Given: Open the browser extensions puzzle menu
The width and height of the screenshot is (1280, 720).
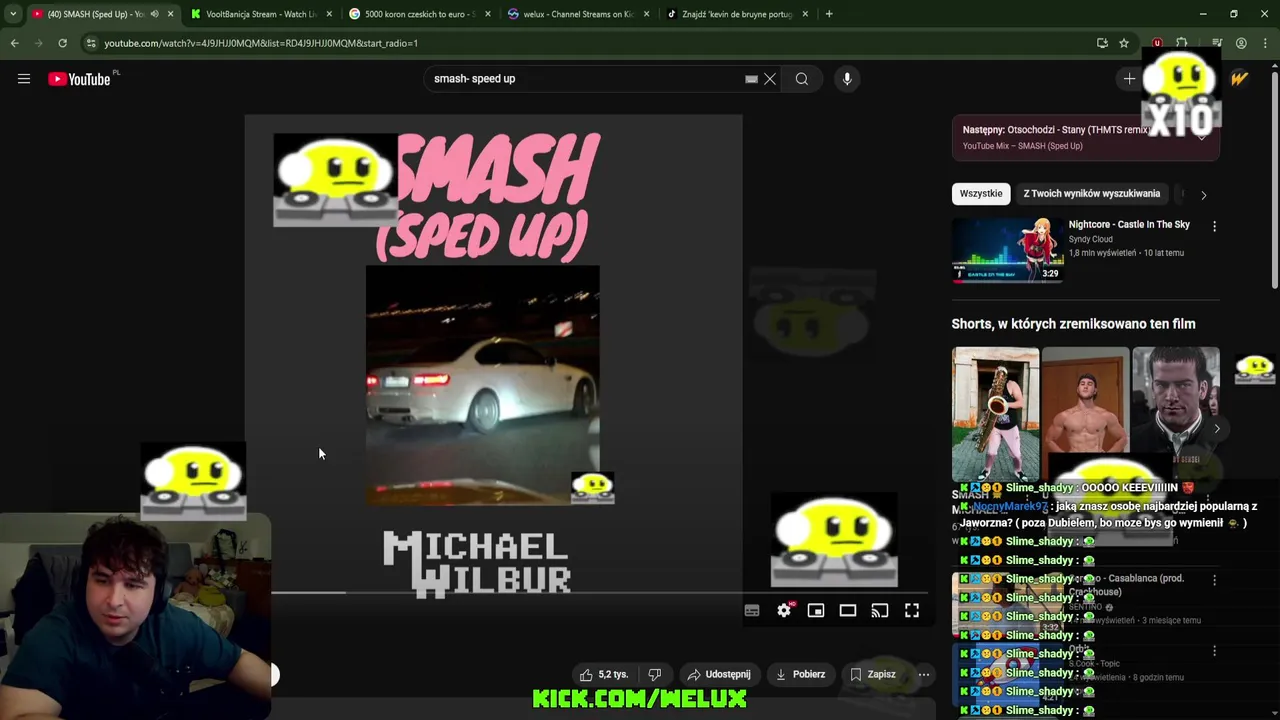Looking at the screenshot, I should pos(1181,43).
